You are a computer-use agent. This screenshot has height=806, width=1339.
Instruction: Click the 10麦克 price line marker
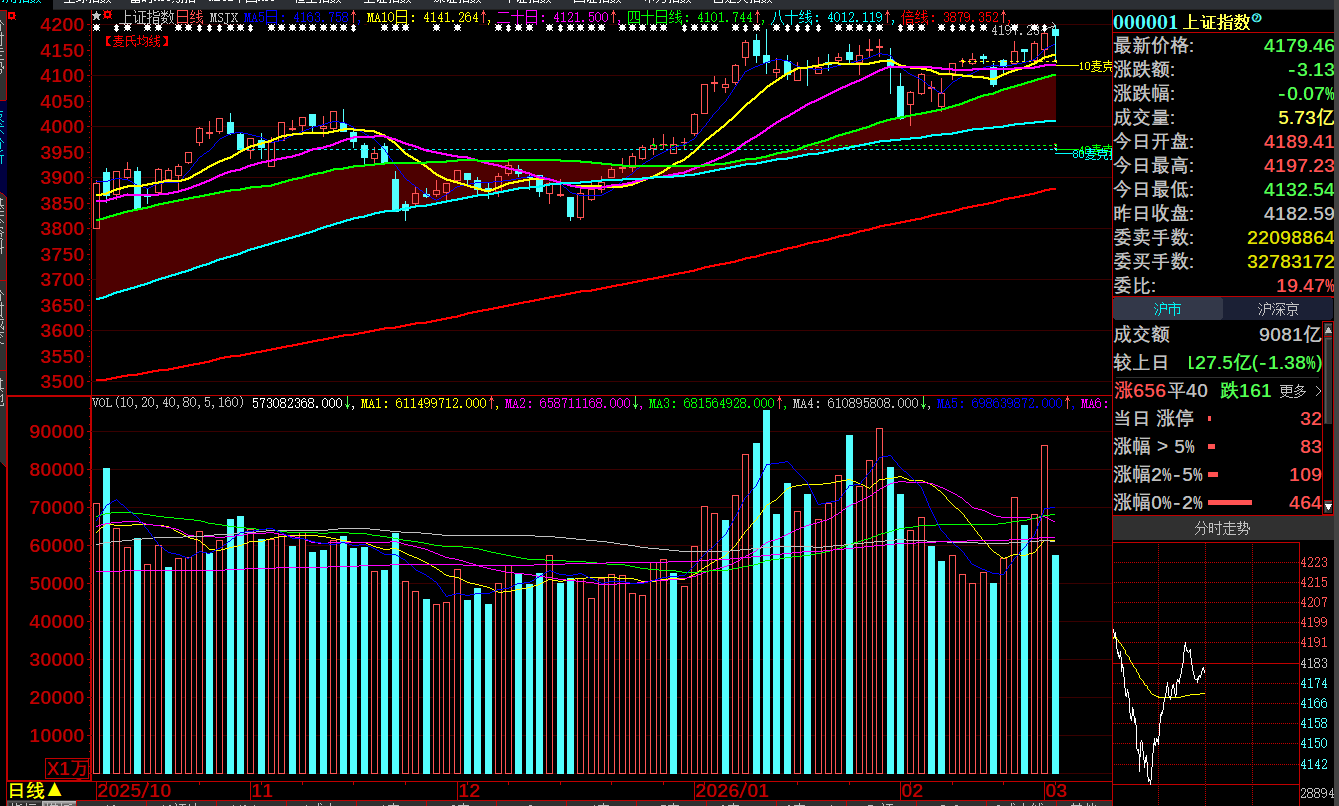[1095, 66]
